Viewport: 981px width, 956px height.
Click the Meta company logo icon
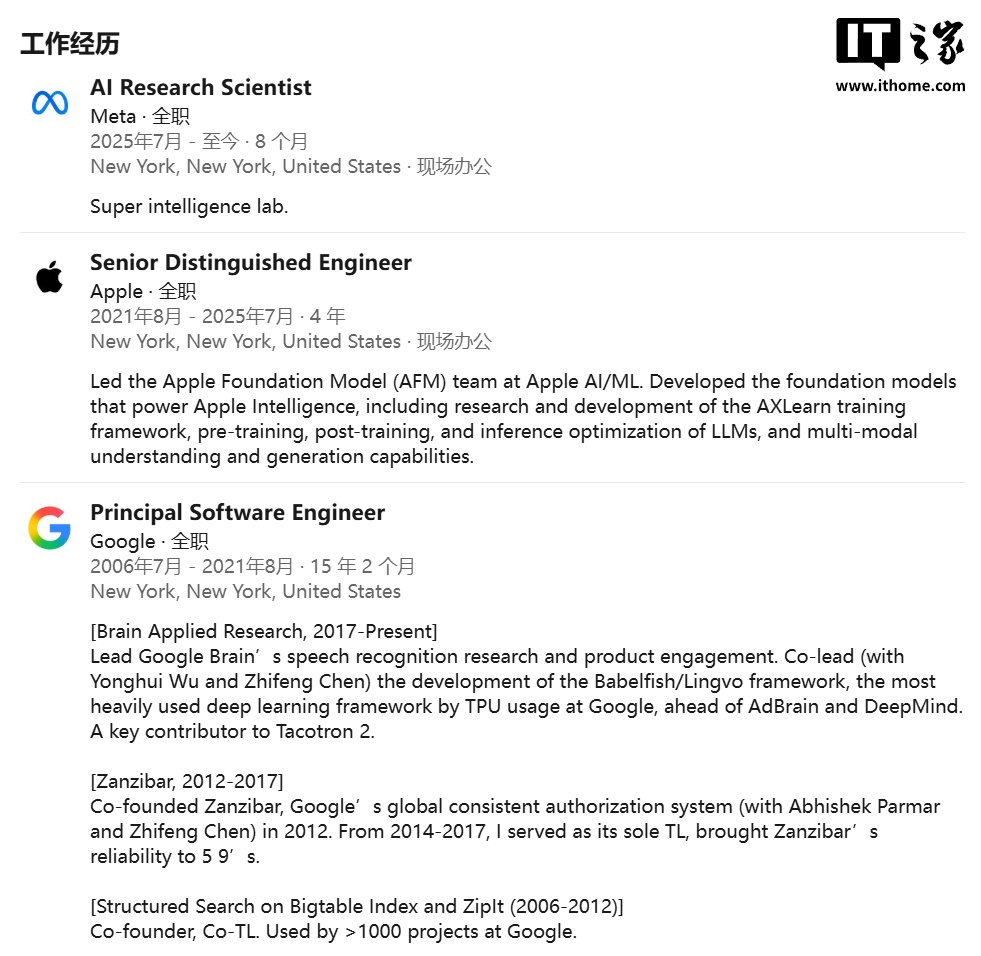click(x=49, y=102)
